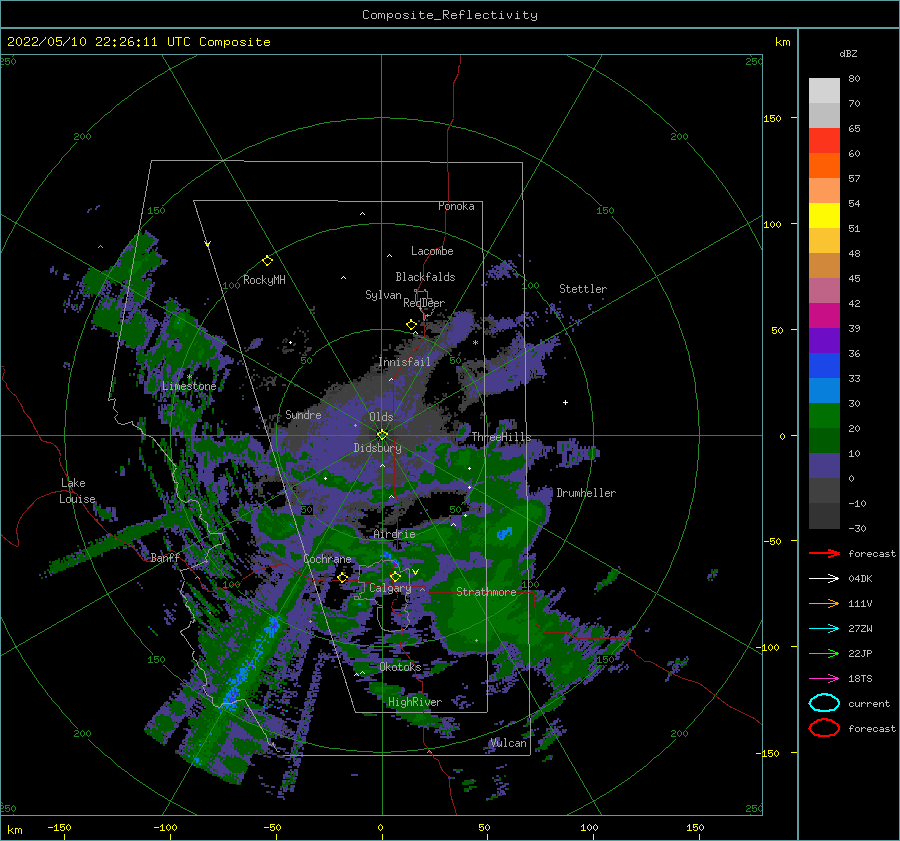Pick the green 22JP arrow legend icon
Image resolution: width=900 pixels, height=841 pixels.
(824, 653)
